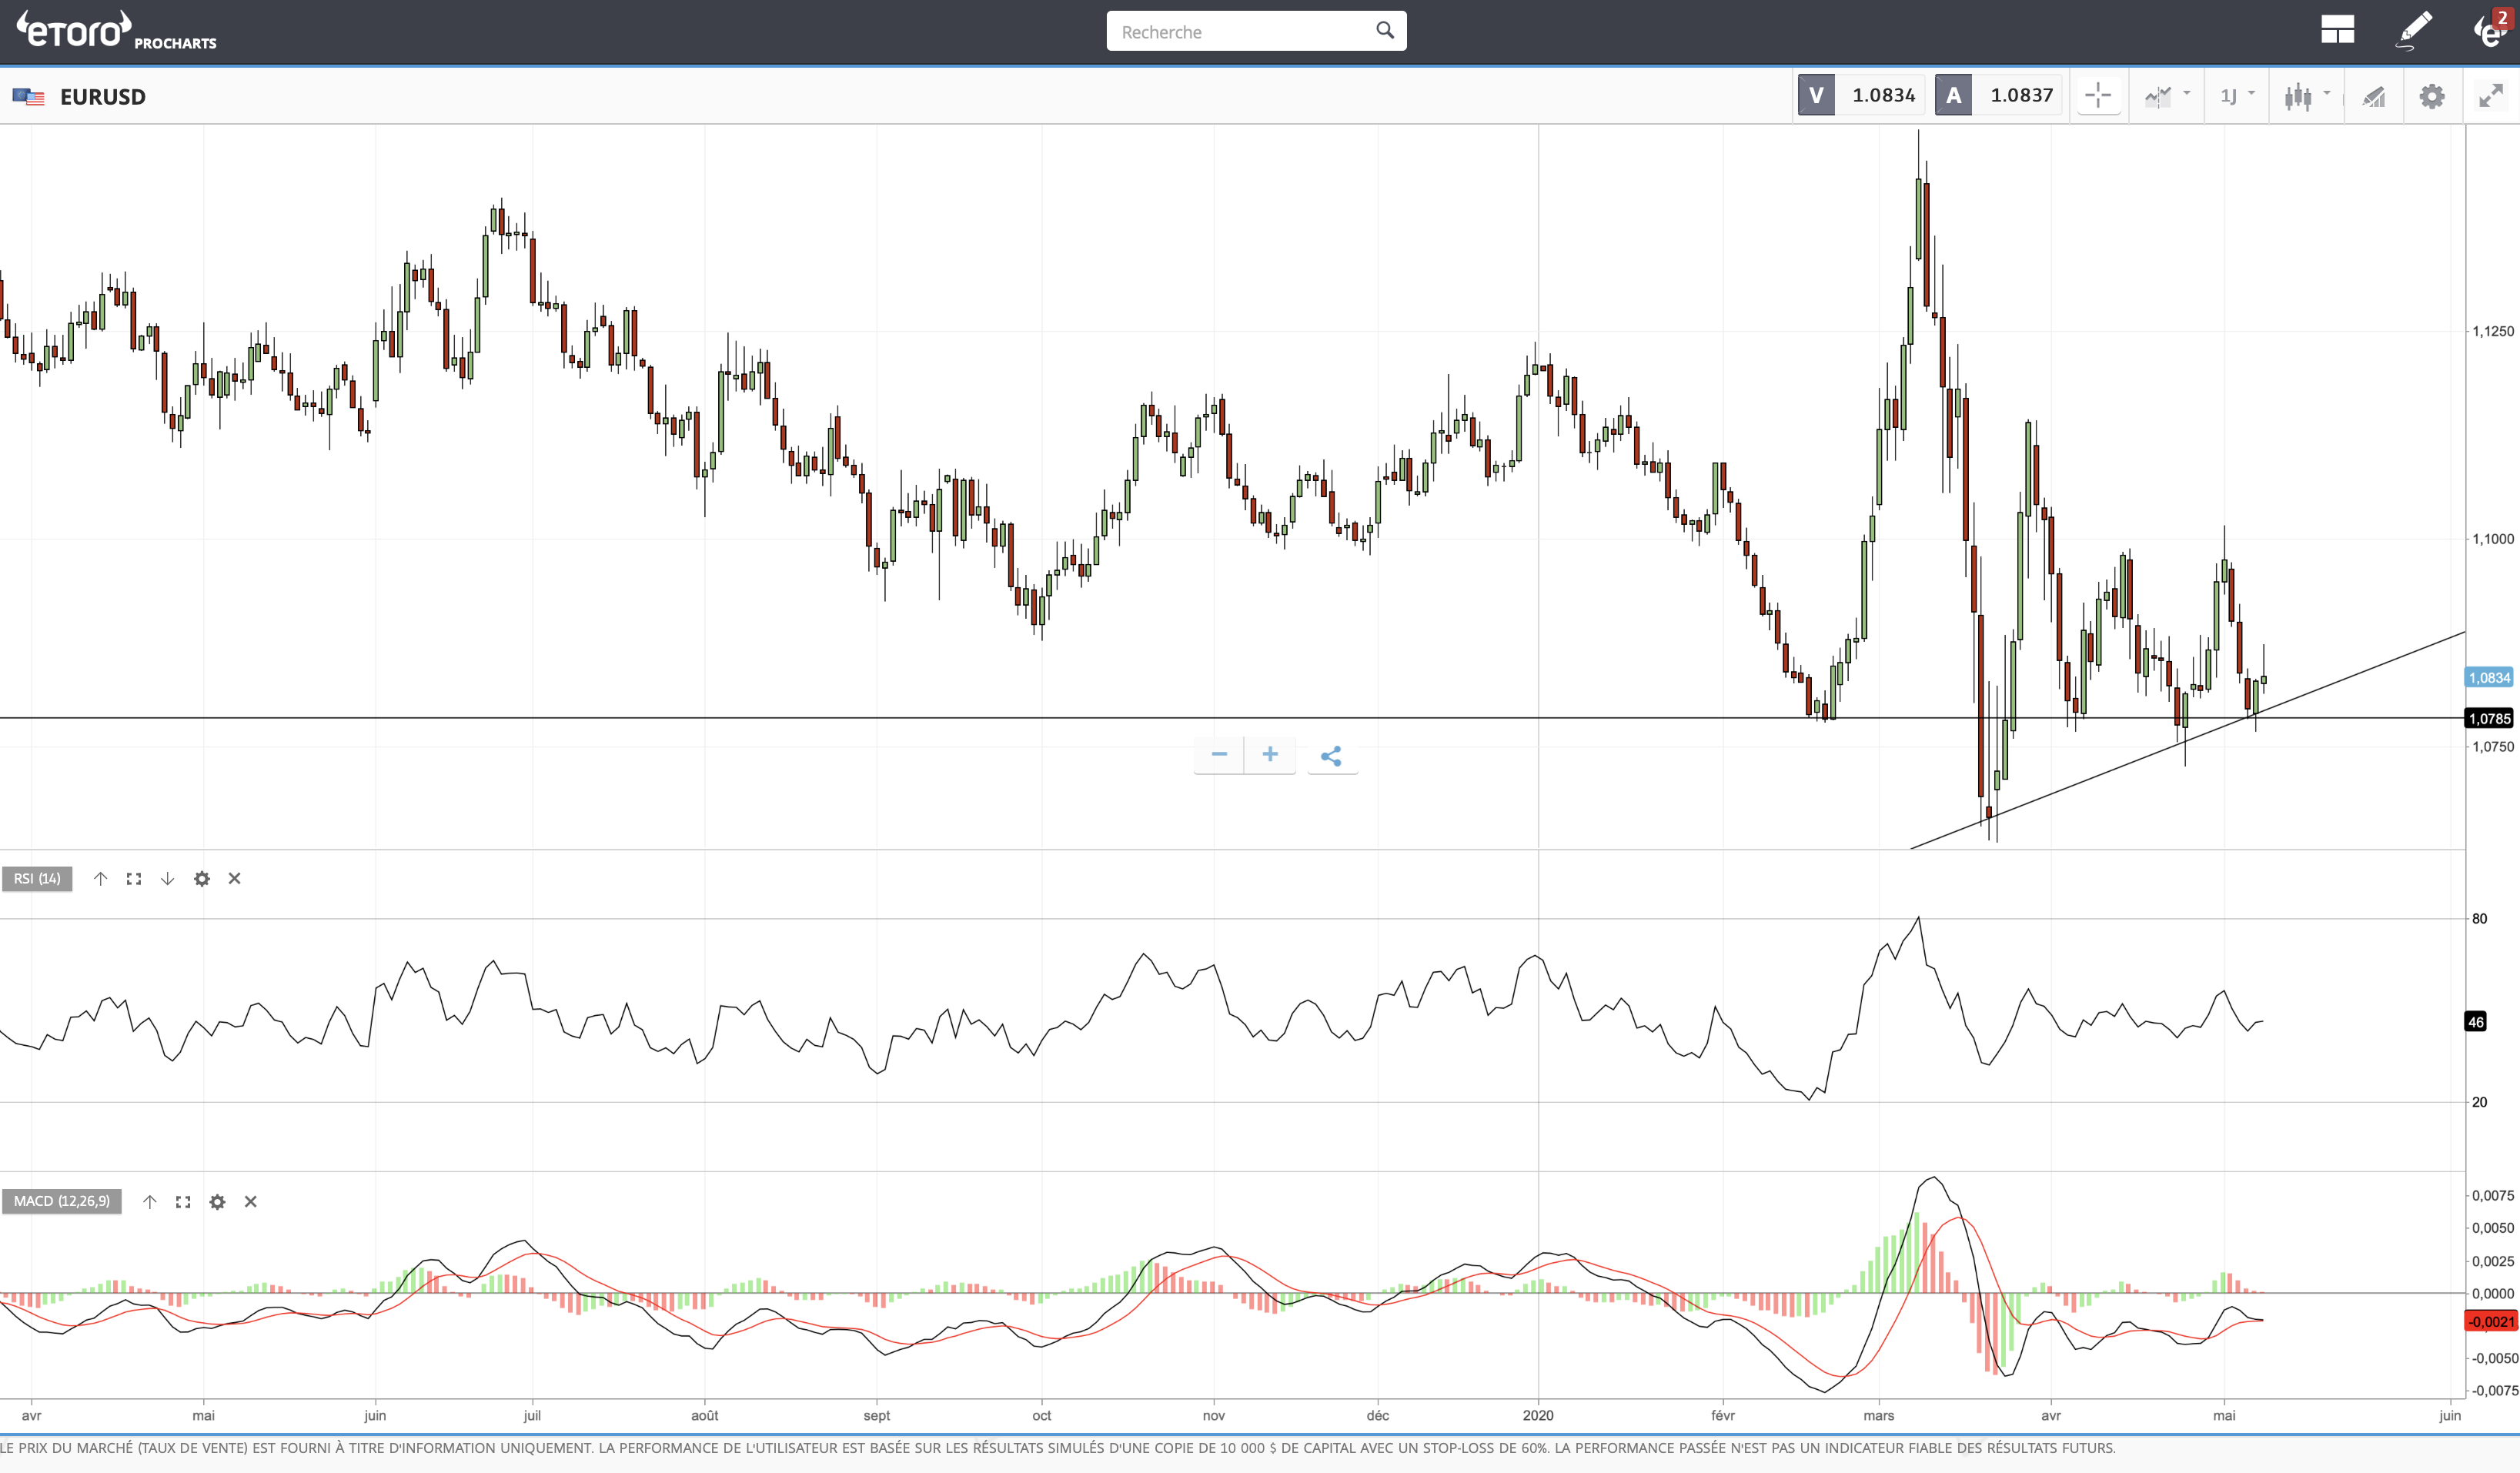Click the 1,0834 current price label
The width and height of the screenshot is (2520, 1473).
click(2489, 677)
